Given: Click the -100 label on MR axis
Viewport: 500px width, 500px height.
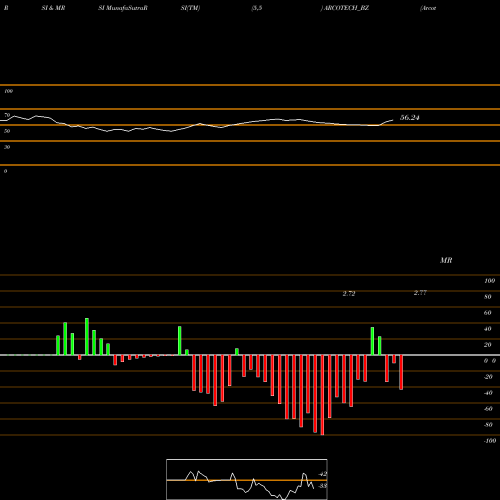Looking at the screenshot, I should (490, 441).
